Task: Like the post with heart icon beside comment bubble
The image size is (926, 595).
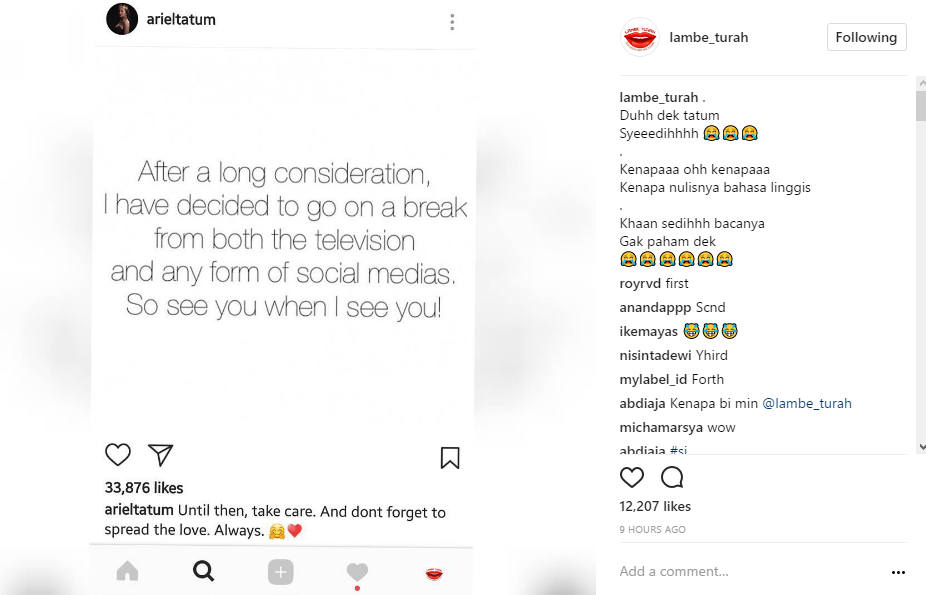Action: coord(632,477)
